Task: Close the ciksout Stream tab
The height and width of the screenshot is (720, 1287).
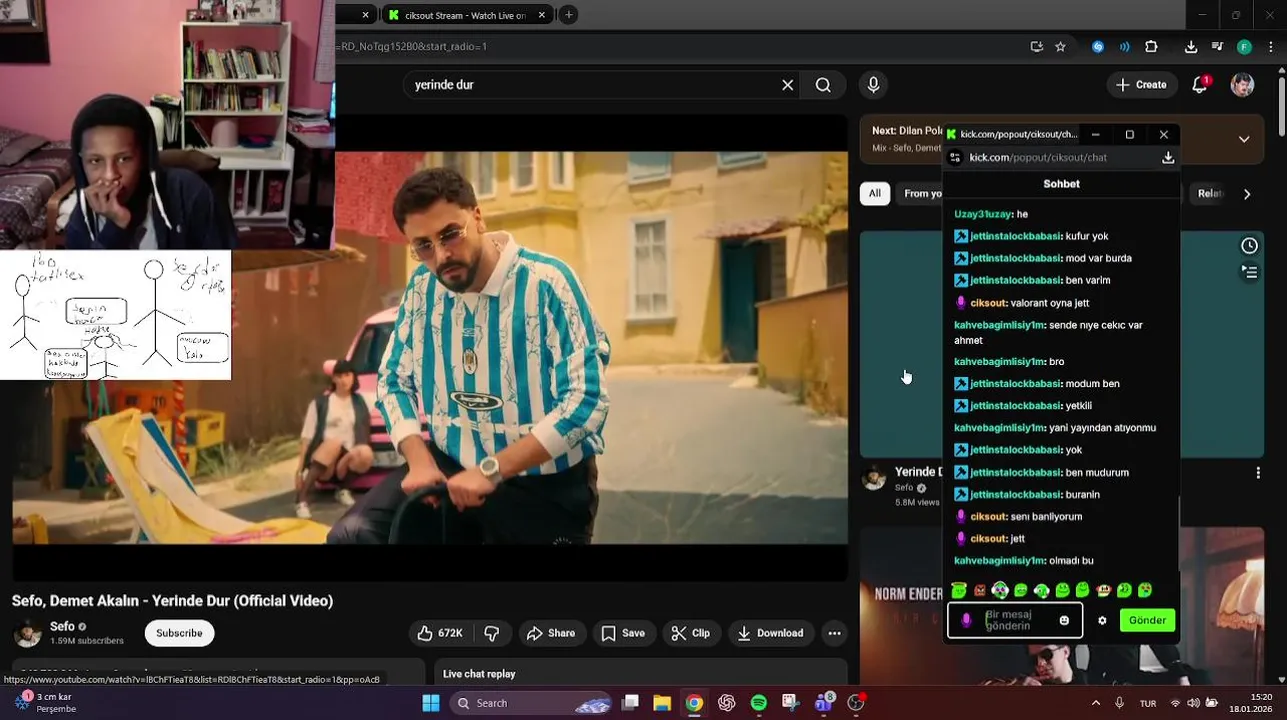Action: click(542, 15)
